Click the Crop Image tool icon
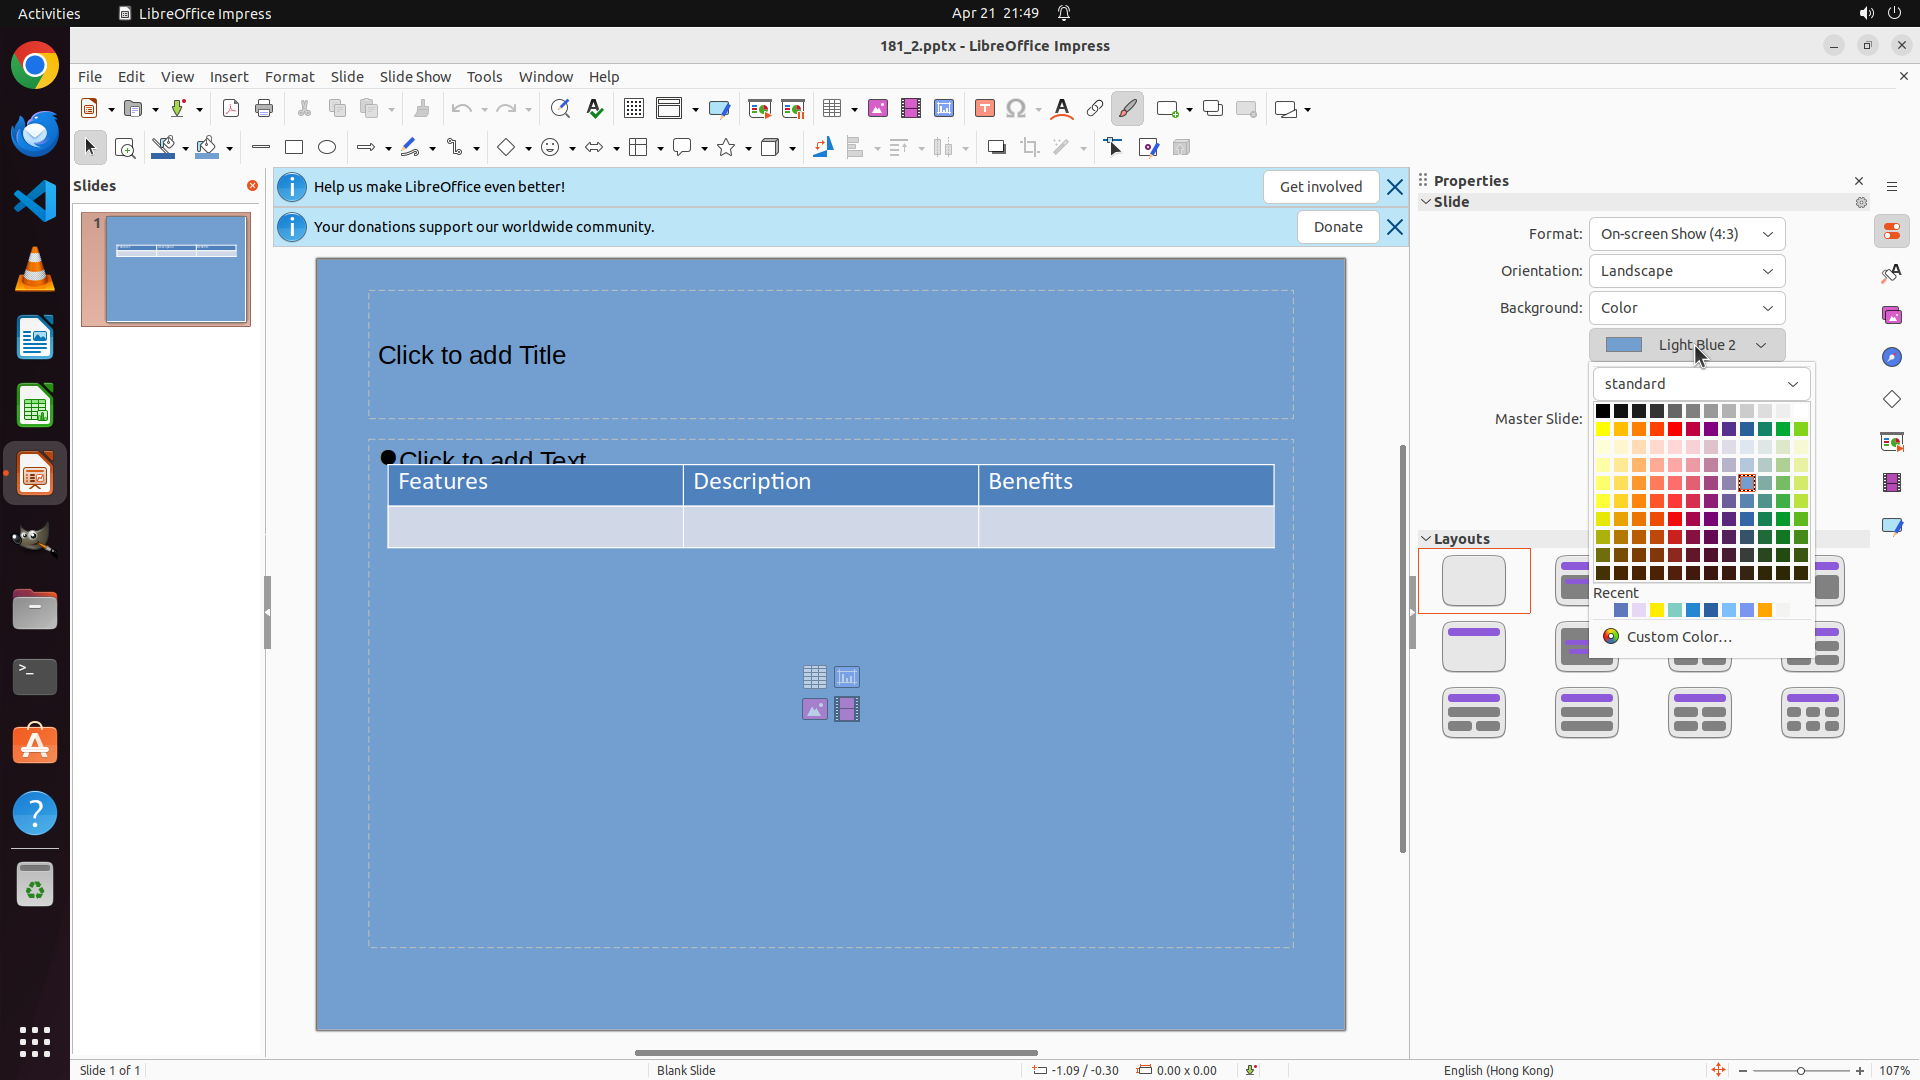The width and height of the screenshot is (1920, 1080). click(x=1029, y=148)
